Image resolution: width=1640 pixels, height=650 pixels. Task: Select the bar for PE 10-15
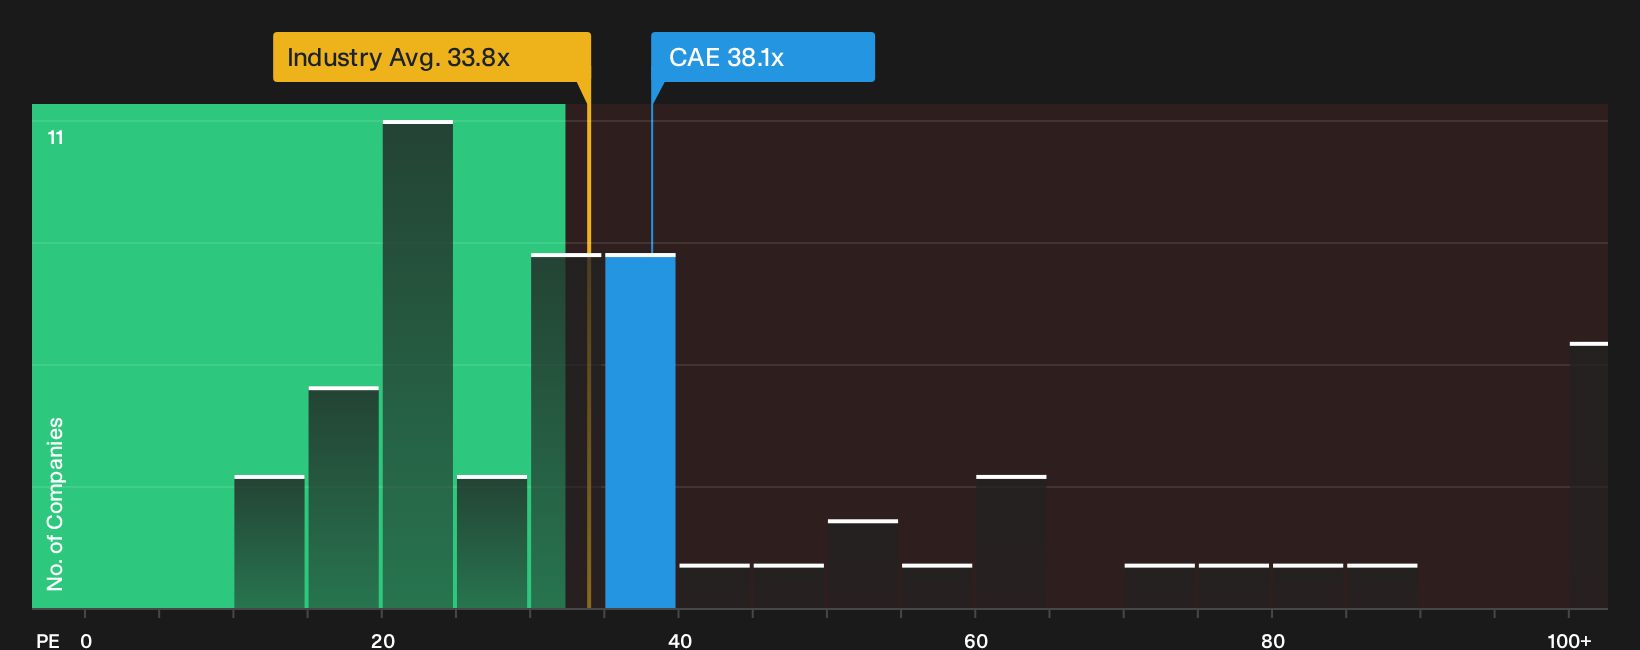(270, 542)
